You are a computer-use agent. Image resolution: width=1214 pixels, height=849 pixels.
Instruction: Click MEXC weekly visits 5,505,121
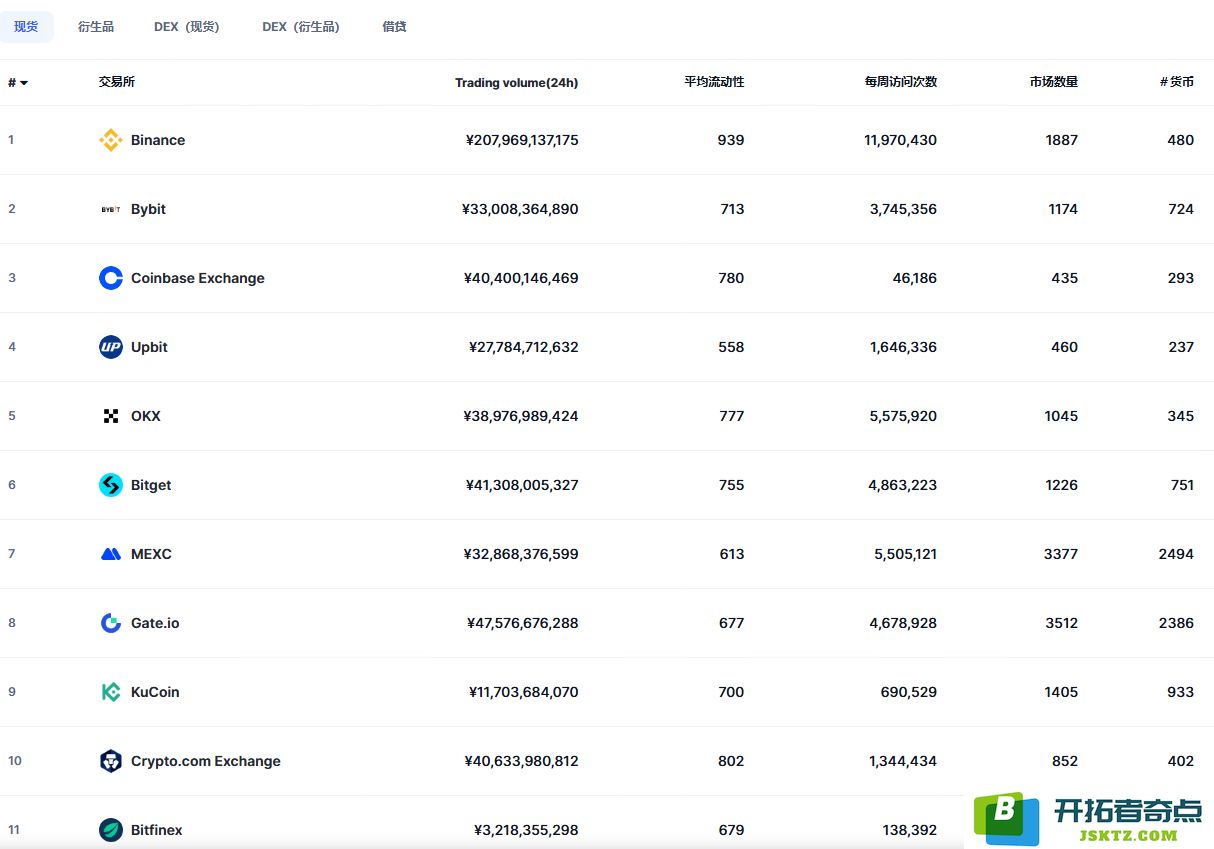click(x=904, y=554)
